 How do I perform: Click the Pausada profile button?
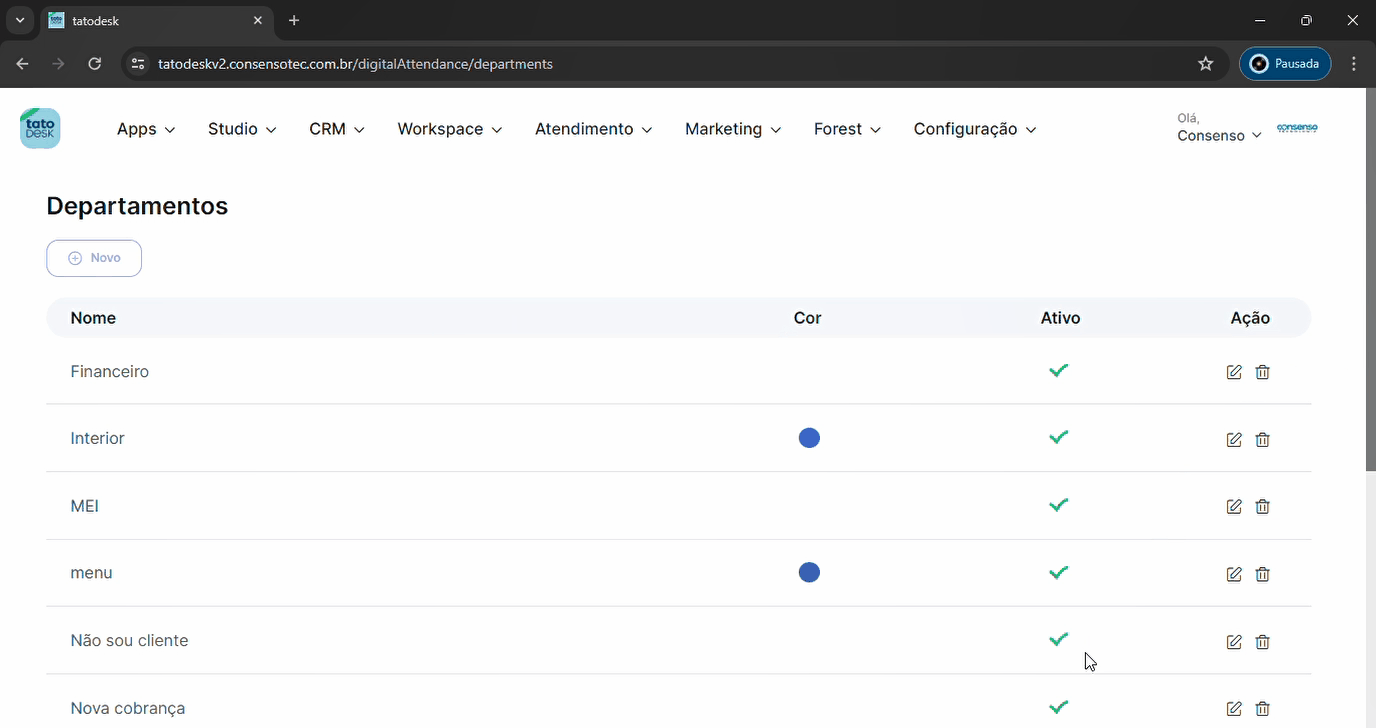pos(1285,64)
